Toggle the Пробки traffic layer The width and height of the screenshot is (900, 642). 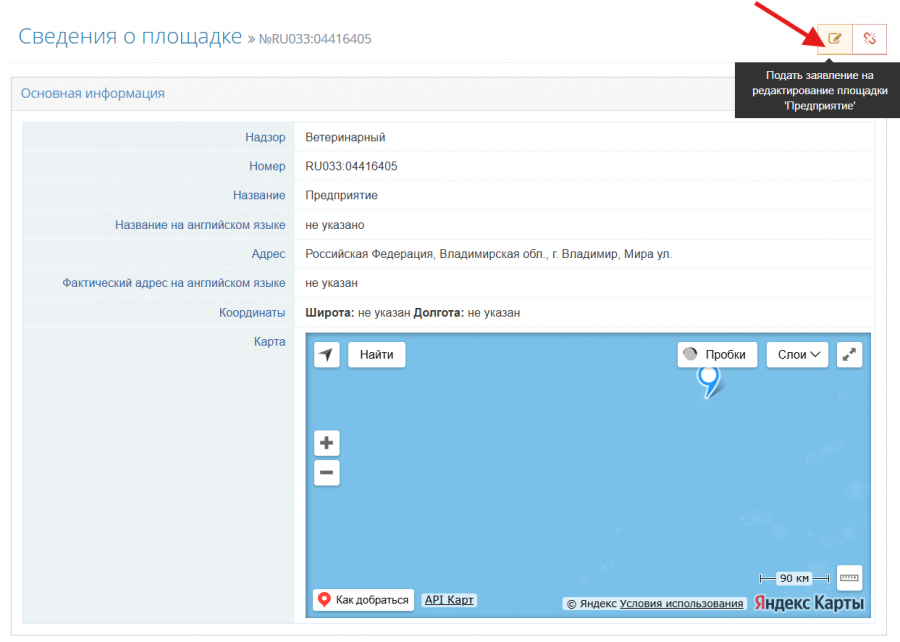(716, 354)
